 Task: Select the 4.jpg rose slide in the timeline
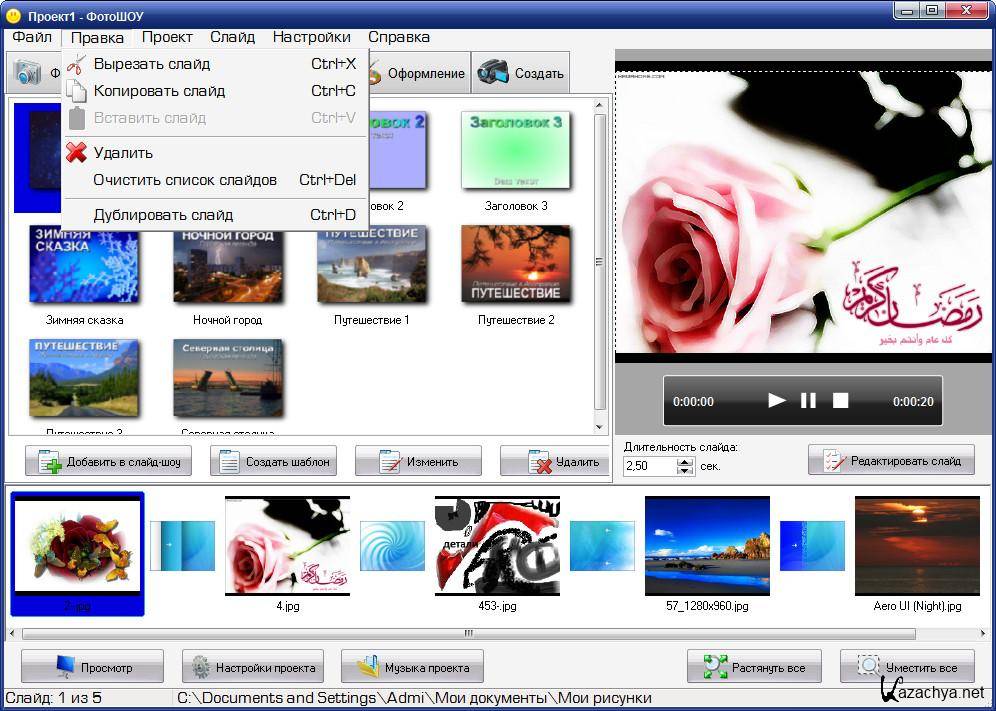click(287, 546)
